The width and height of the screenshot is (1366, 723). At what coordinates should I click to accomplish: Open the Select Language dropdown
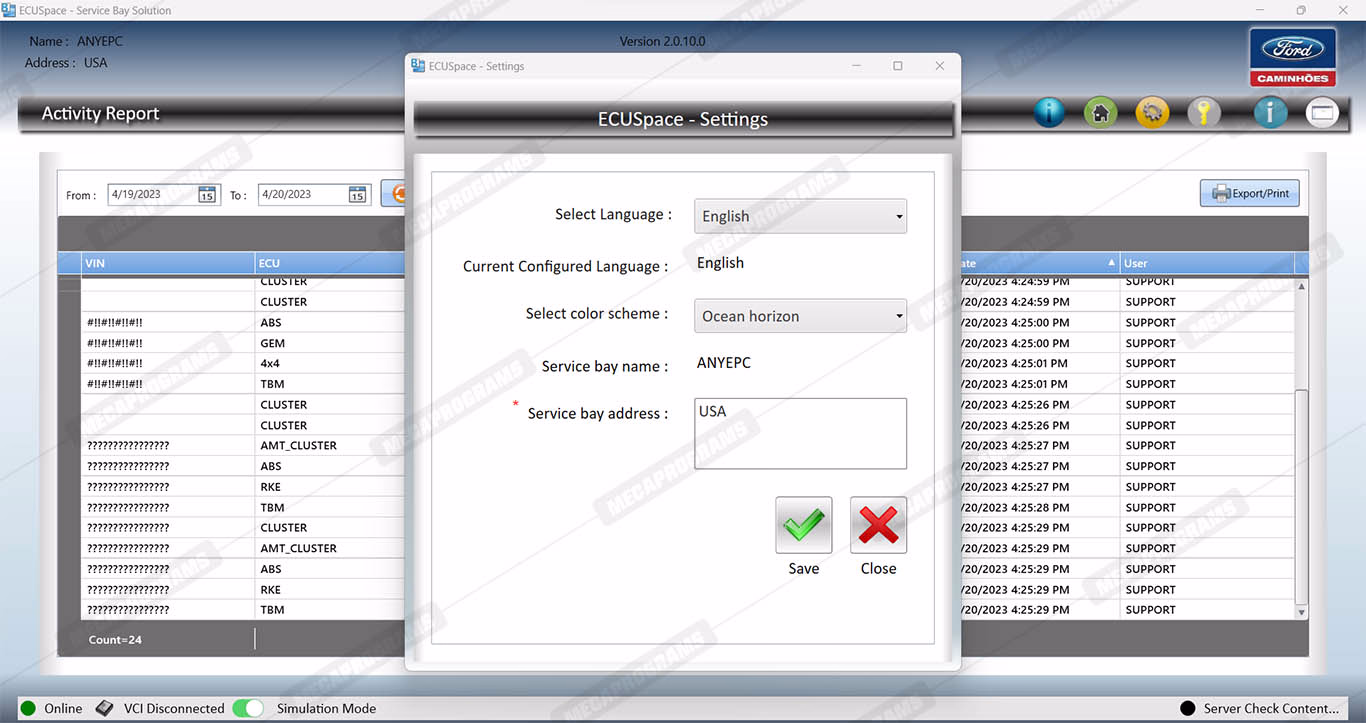click(800, 216)
